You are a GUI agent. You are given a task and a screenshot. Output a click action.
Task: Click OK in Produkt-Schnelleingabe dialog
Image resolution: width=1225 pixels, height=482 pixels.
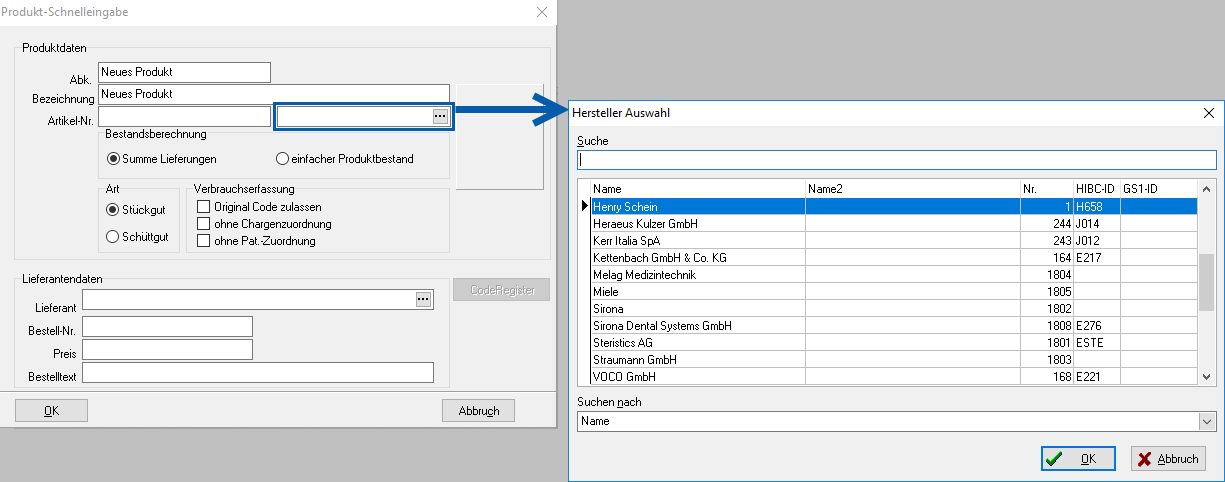51,411
